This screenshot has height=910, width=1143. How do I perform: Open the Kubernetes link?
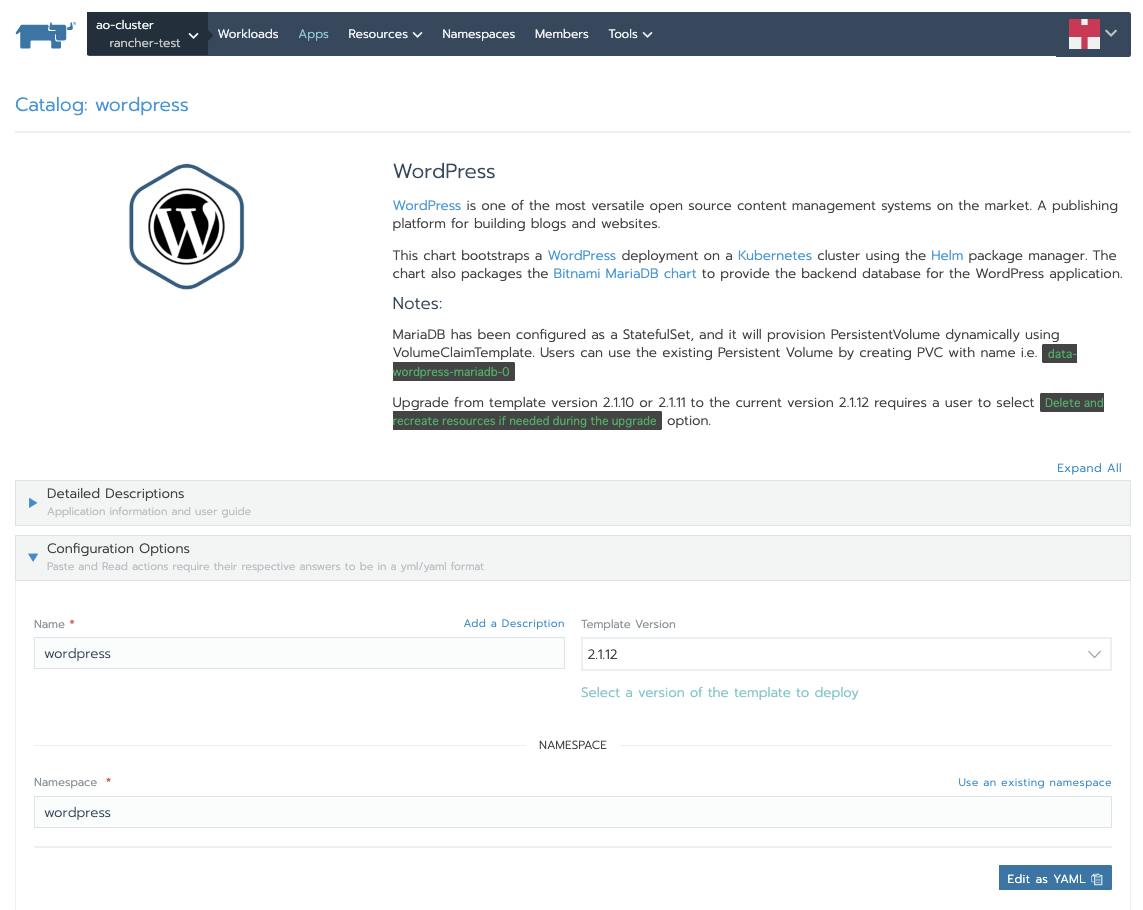pyautogui.click(x=774, y=255)
